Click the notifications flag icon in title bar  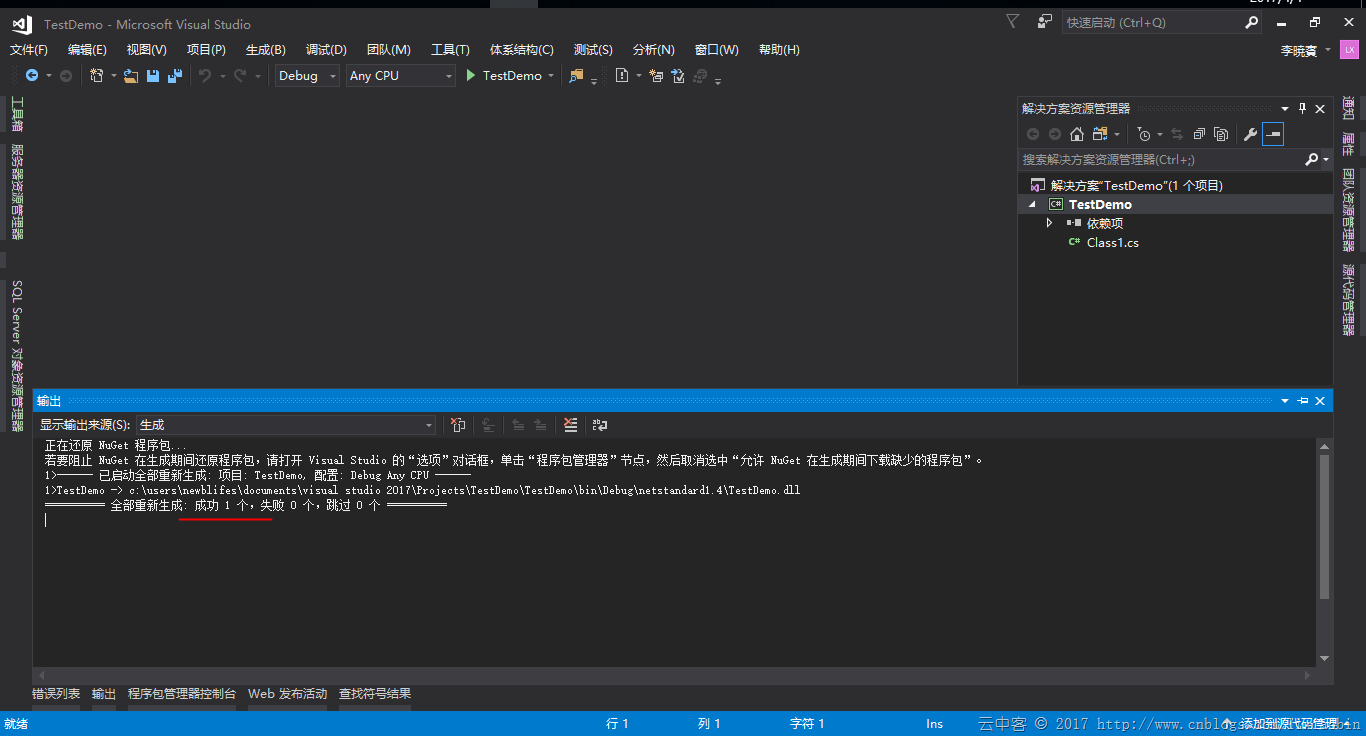click(x=1013, y=21)
